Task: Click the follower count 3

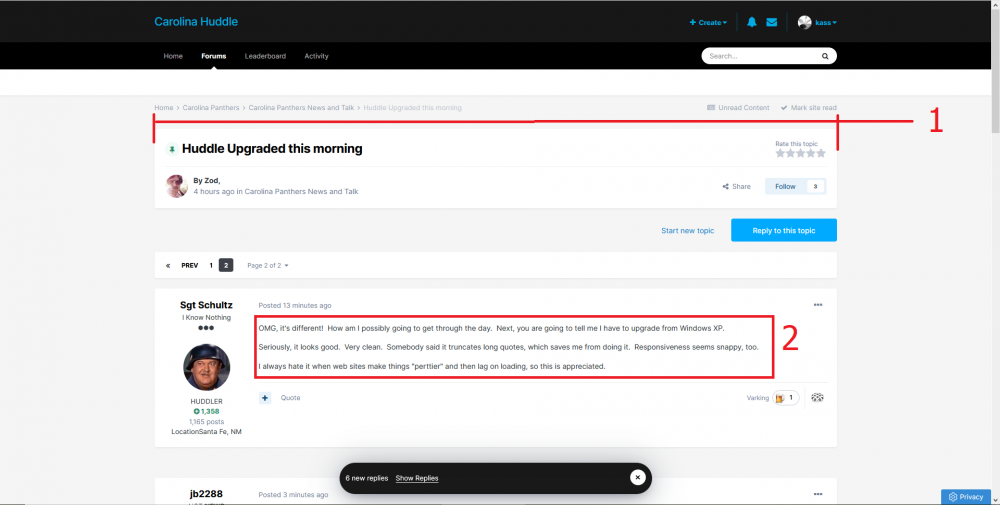Action: pos(815,186)
